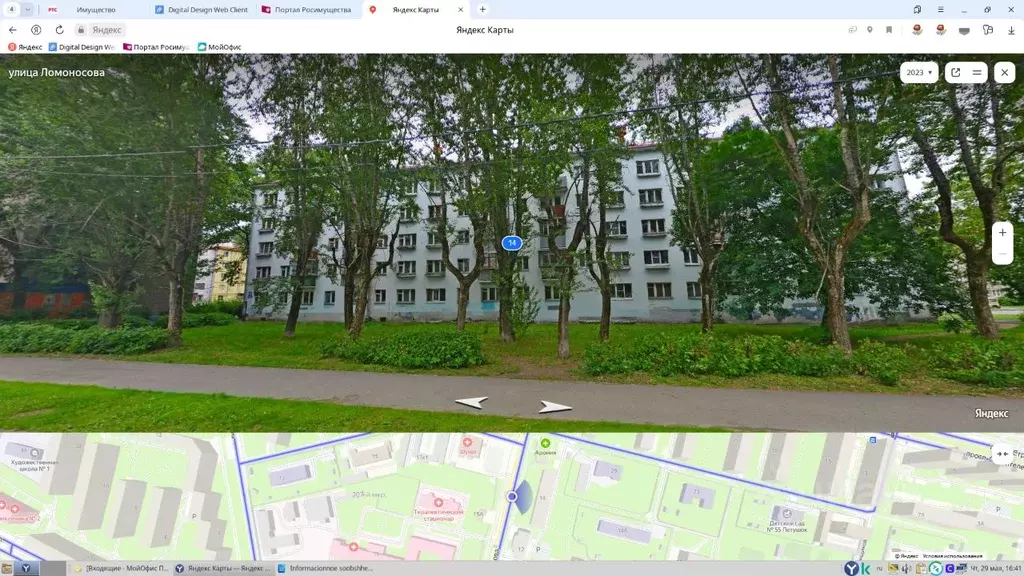Open the Yandex Y icon in system tray
The width and height of the screenshot is (1024, 576).
tap(852, 569)
